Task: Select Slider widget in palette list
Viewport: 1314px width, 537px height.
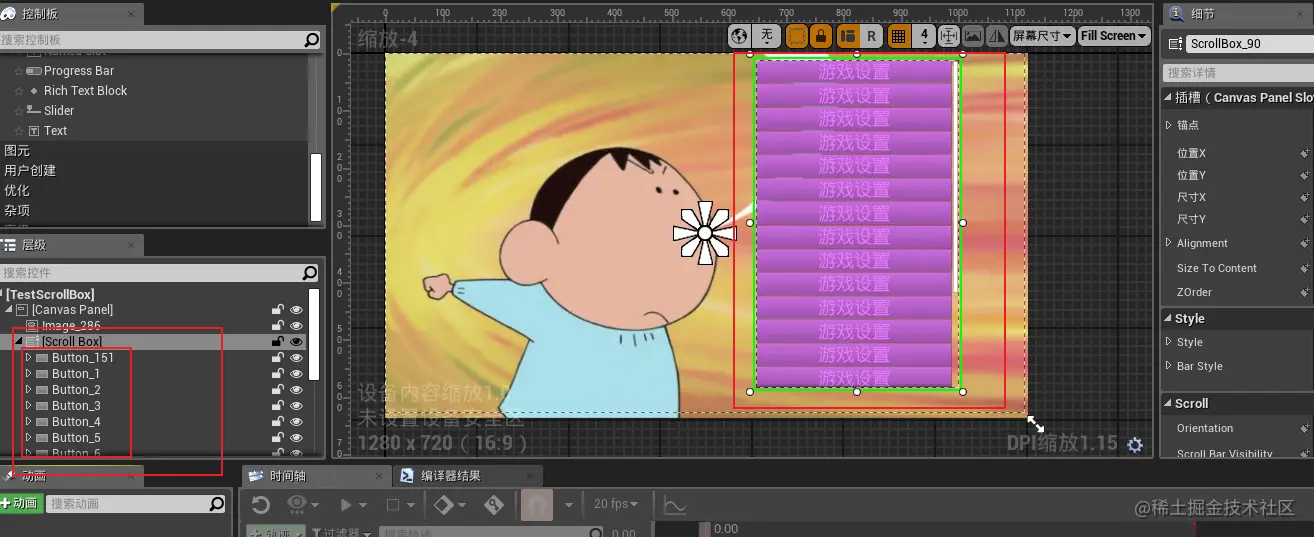Action: 59,111
